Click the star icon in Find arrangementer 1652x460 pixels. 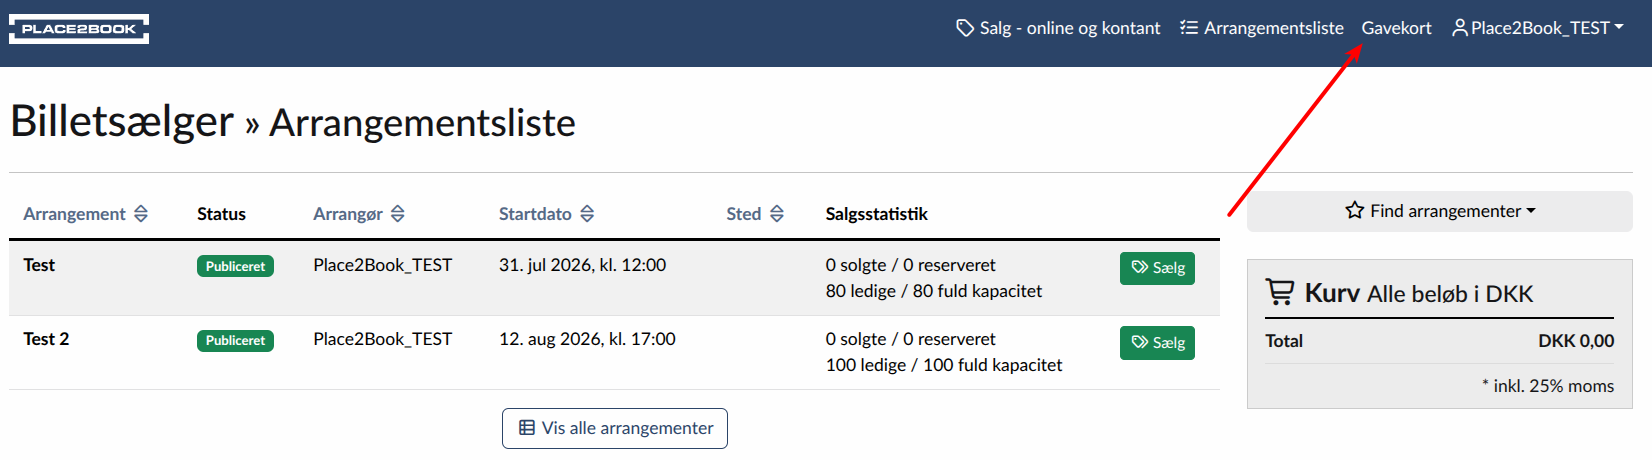(1355, 211)
